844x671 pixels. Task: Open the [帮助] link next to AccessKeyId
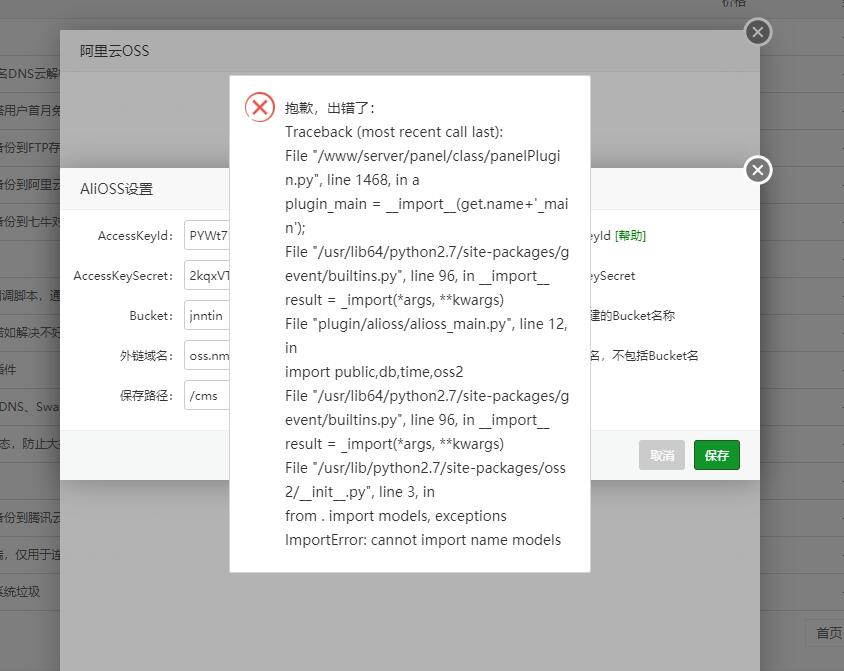630,236
